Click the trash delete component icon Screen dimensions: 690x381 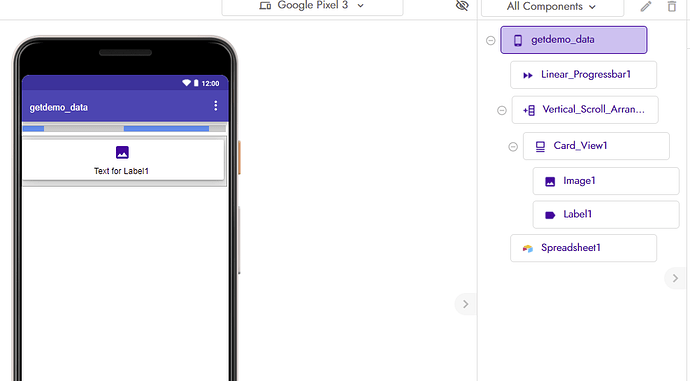[x=672, y=6]
